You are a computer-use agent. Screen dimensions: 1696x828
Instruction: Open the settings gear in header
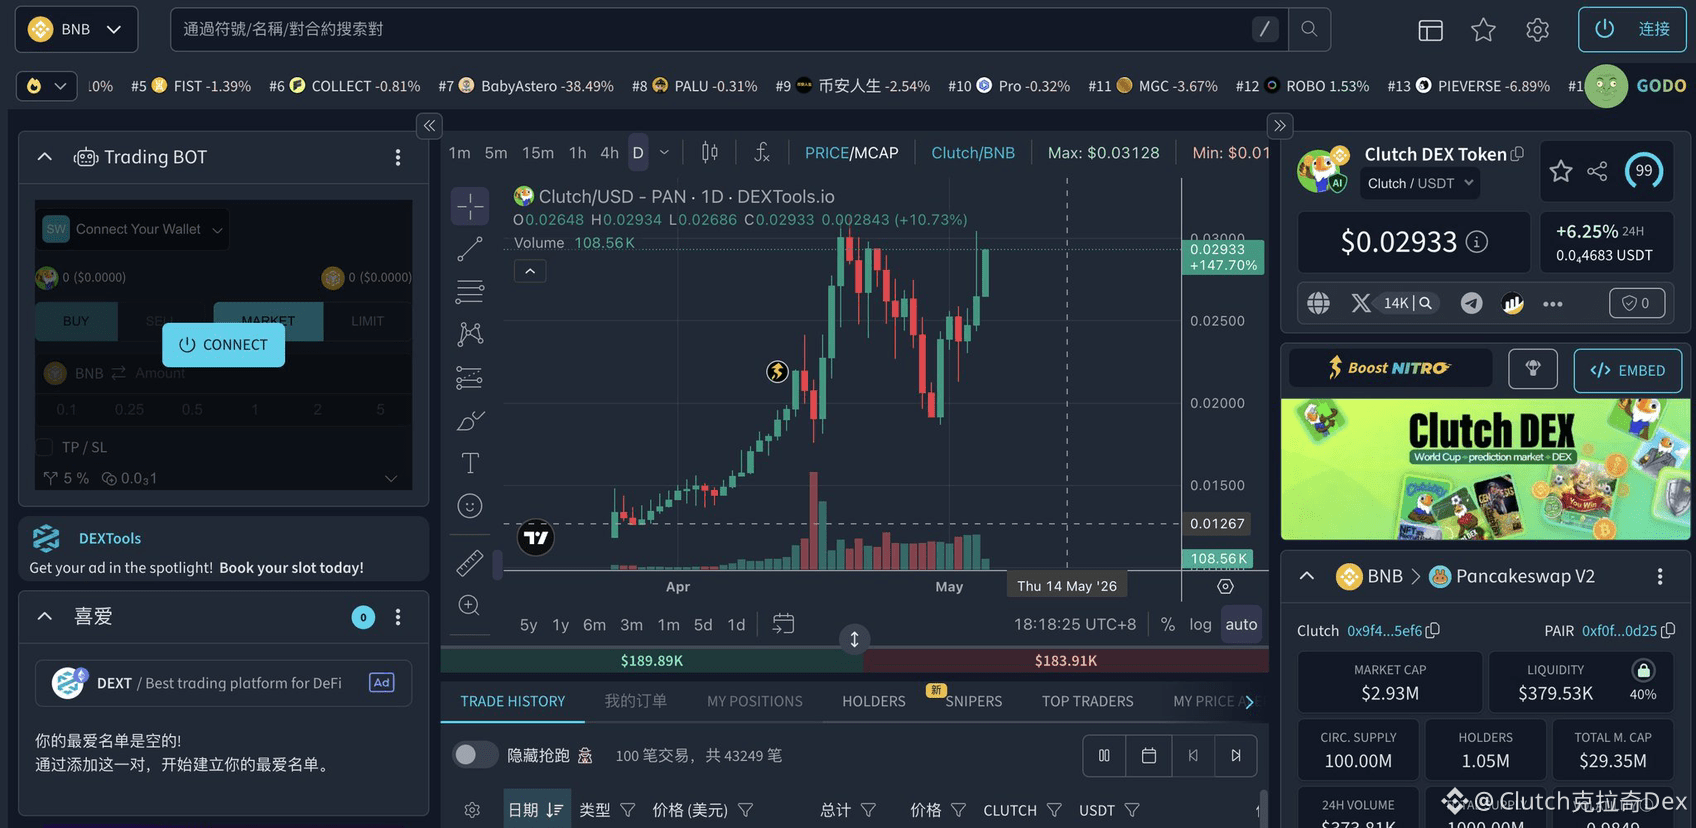(1538, 30)
